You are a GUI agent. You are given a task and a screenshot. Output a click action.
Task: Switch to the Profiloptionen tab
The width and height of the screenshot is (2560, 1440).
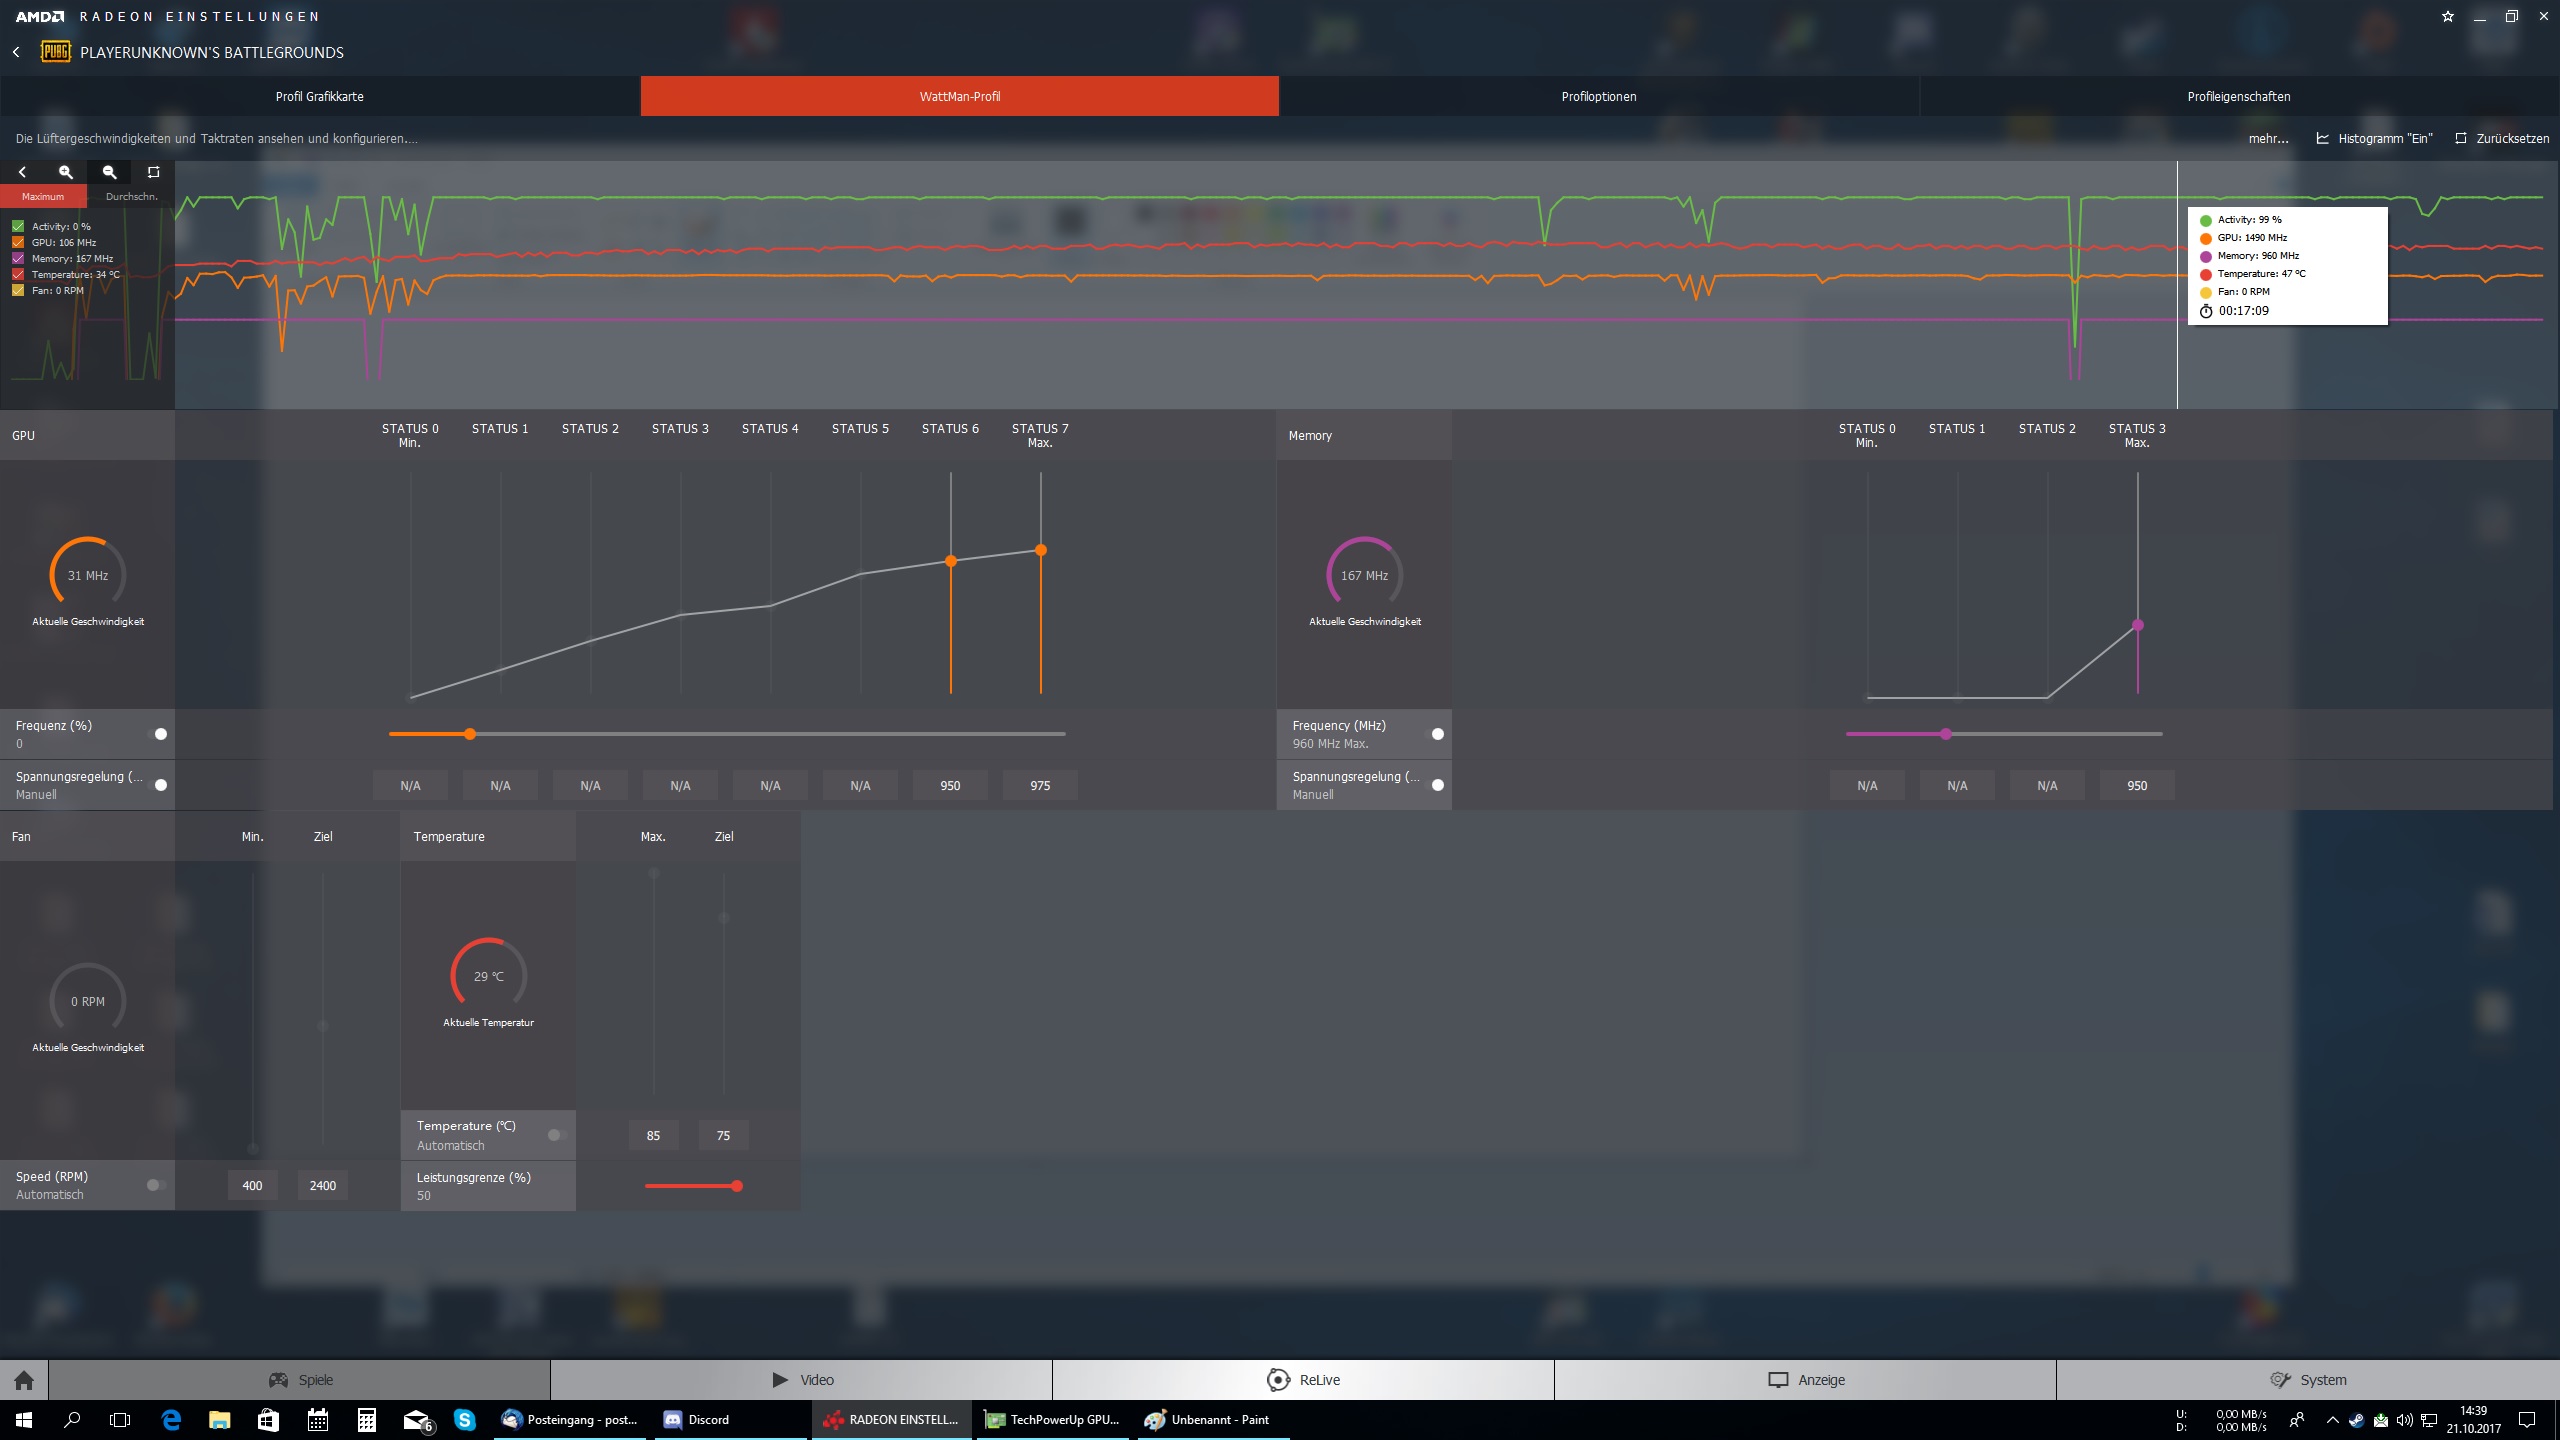point(1598,97)
